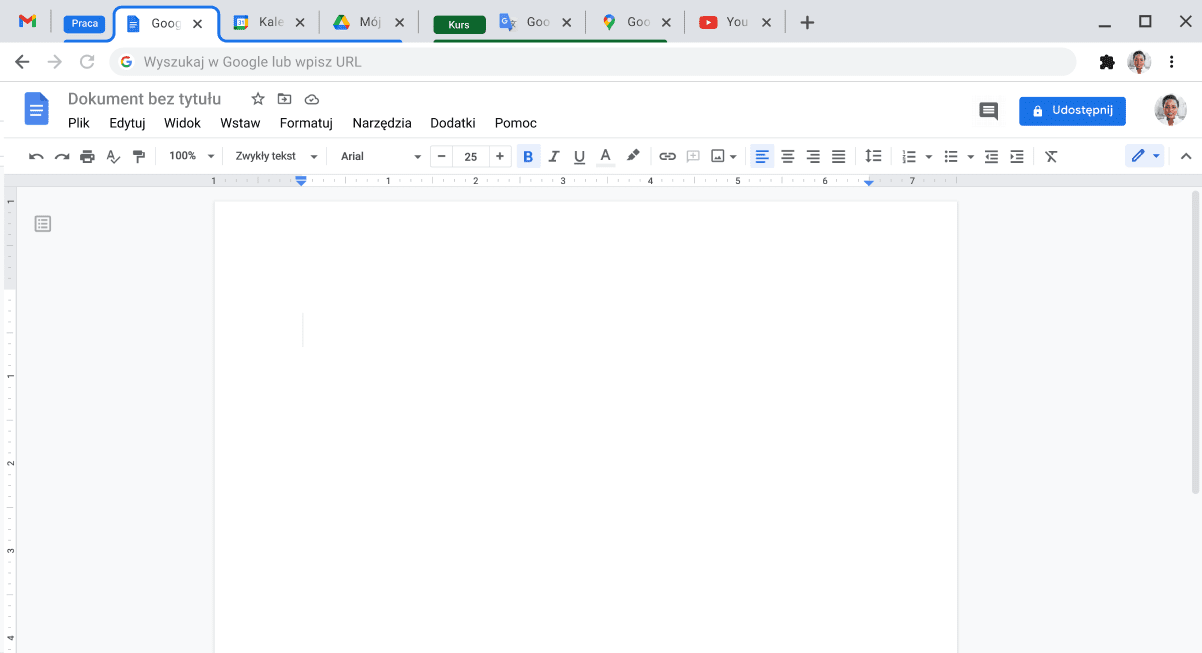Expand the insert image dropdown arrow

[x=733, y=157]
